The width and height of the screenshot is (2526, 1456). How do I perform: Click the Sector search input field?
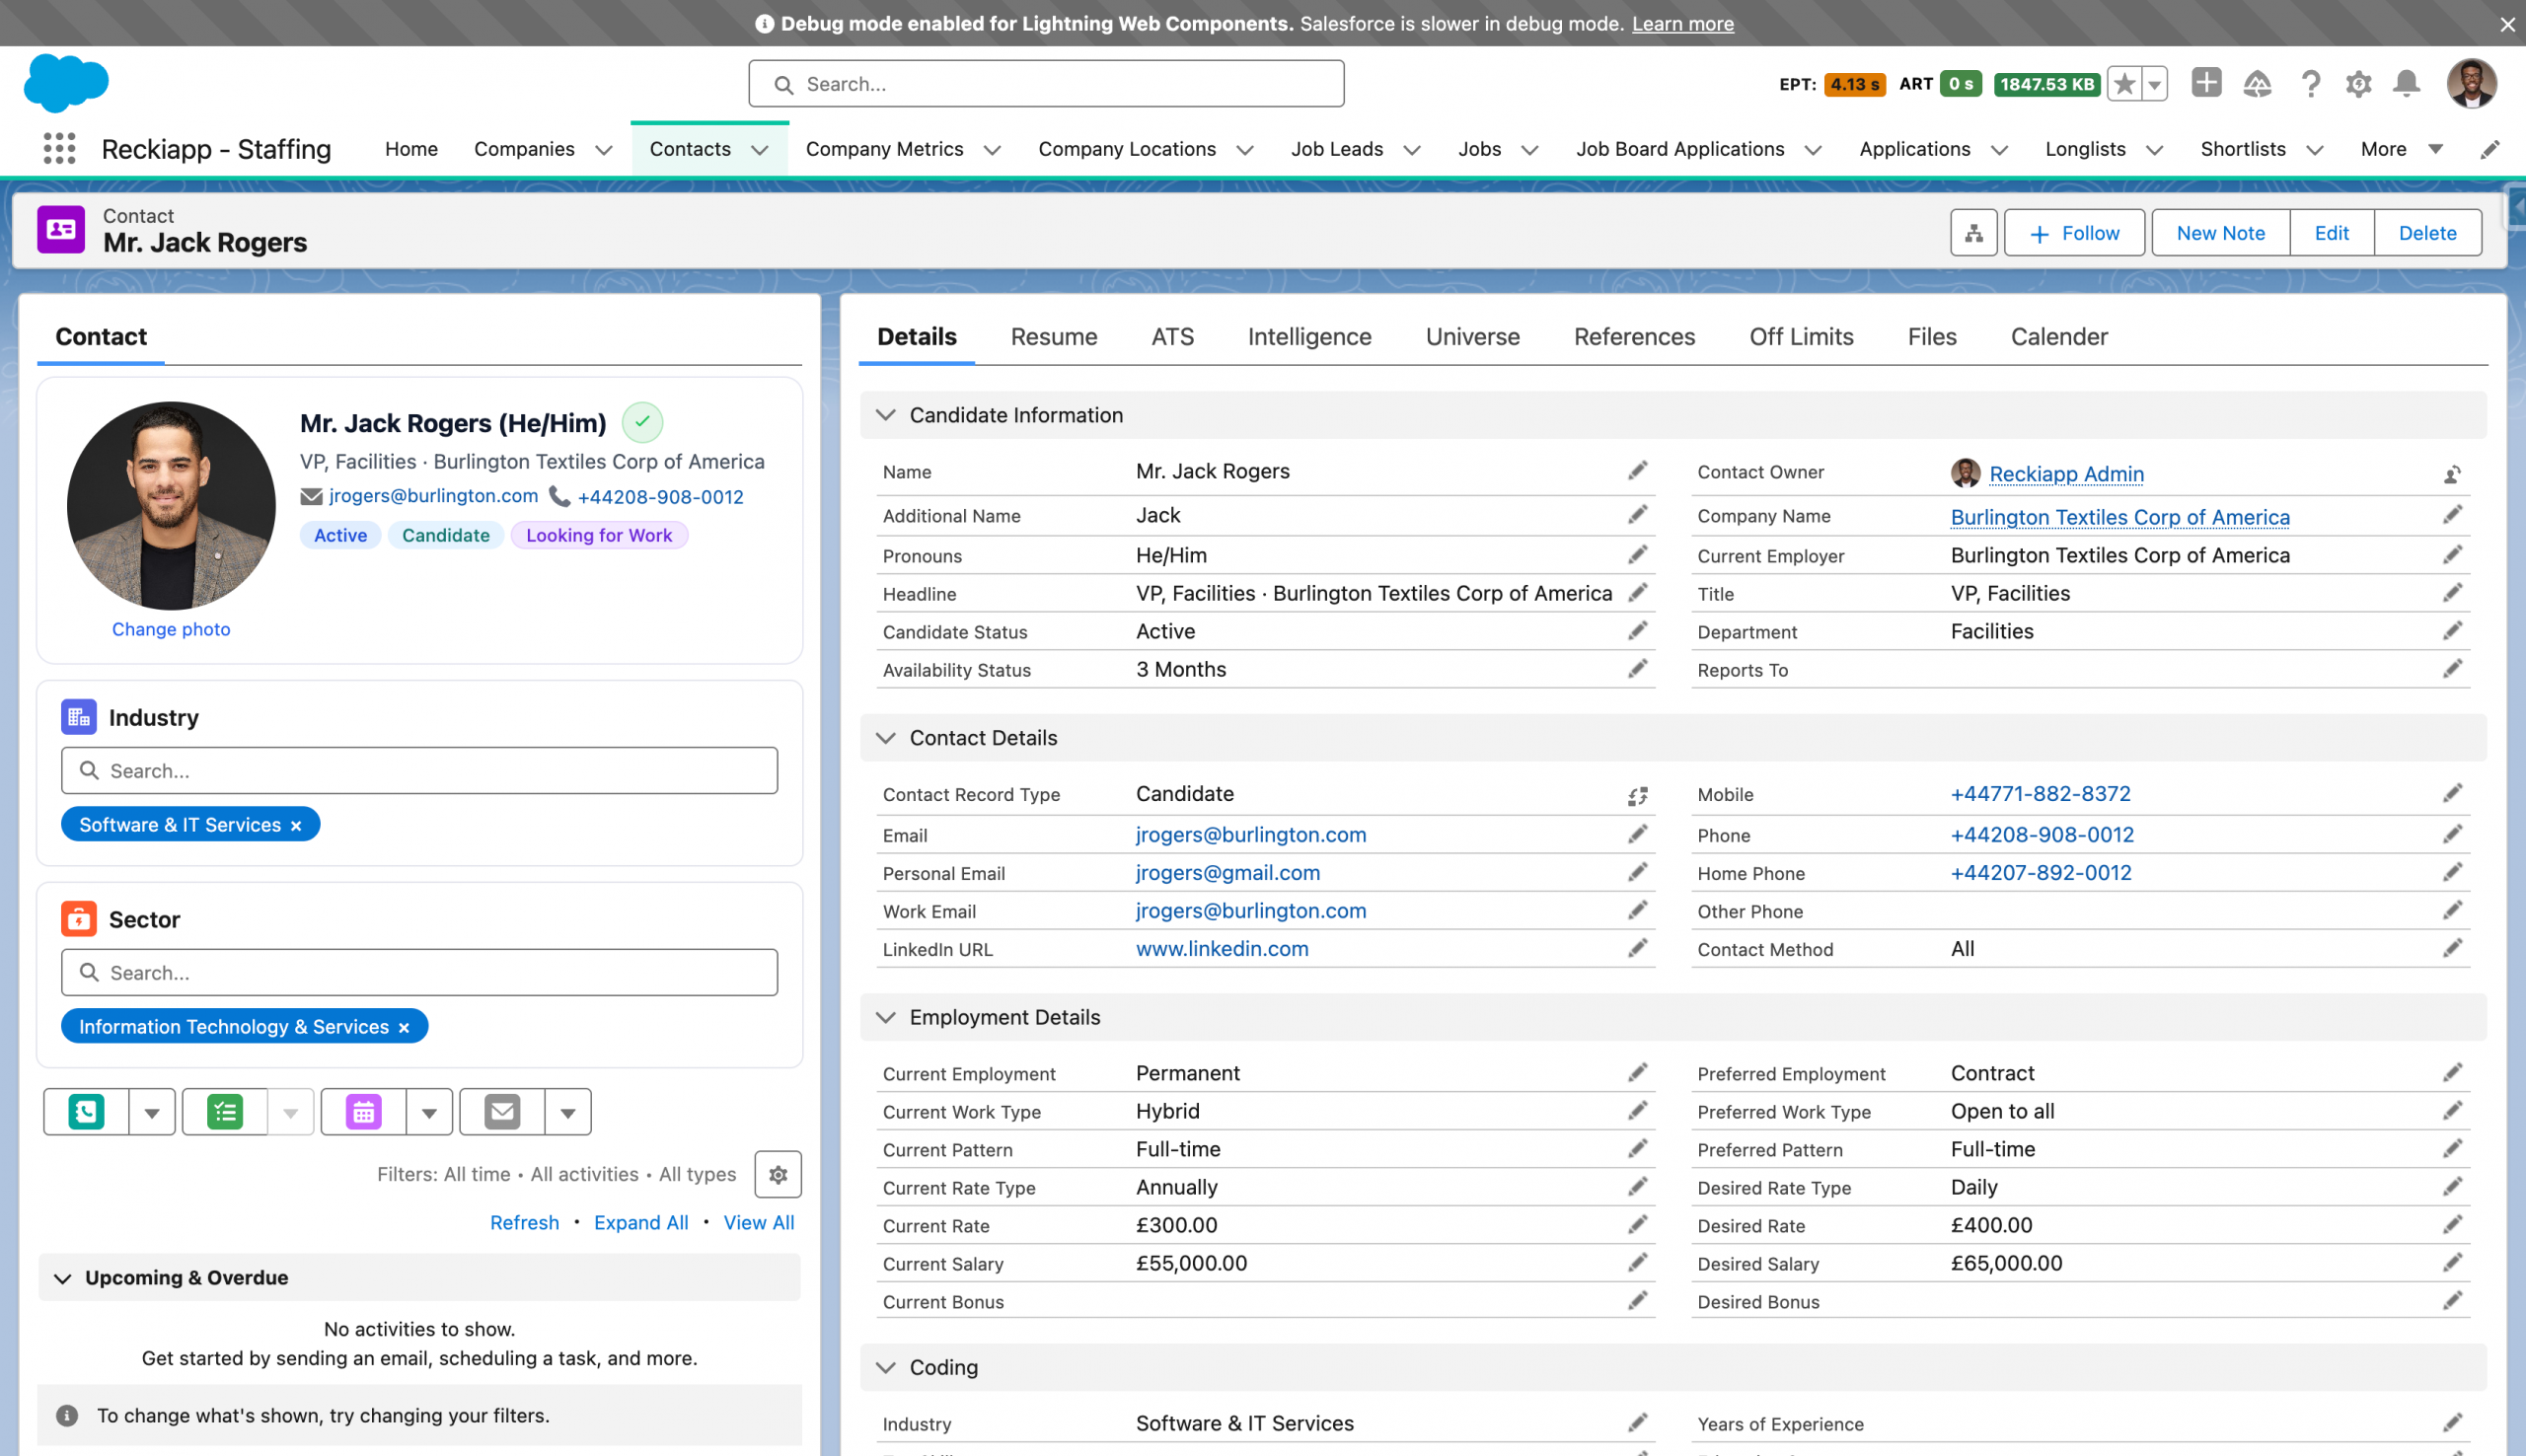click(420, 972)
